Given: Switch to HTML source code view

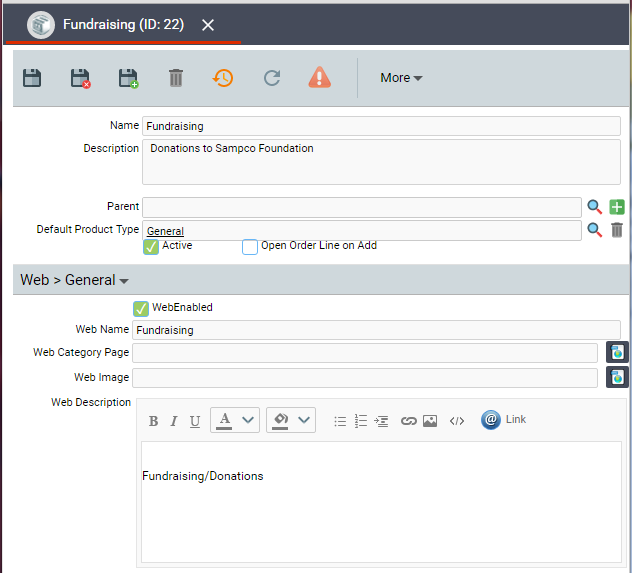Looking at the screenshot, I should click(x=457, y=421).
